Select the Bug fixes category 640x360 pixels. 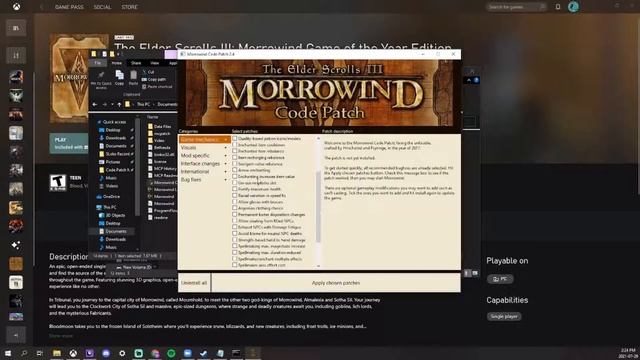coord(204,180)
